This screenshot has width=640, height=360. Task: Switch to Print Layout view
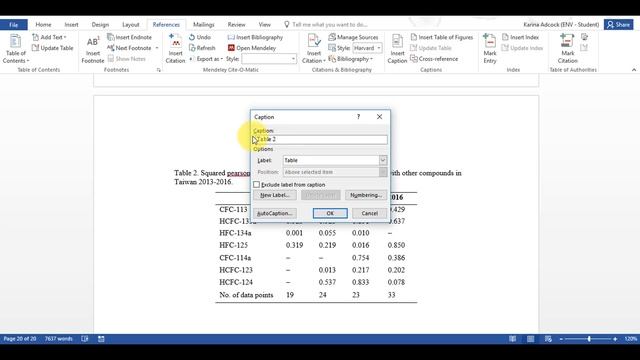[x=530, y=339]
